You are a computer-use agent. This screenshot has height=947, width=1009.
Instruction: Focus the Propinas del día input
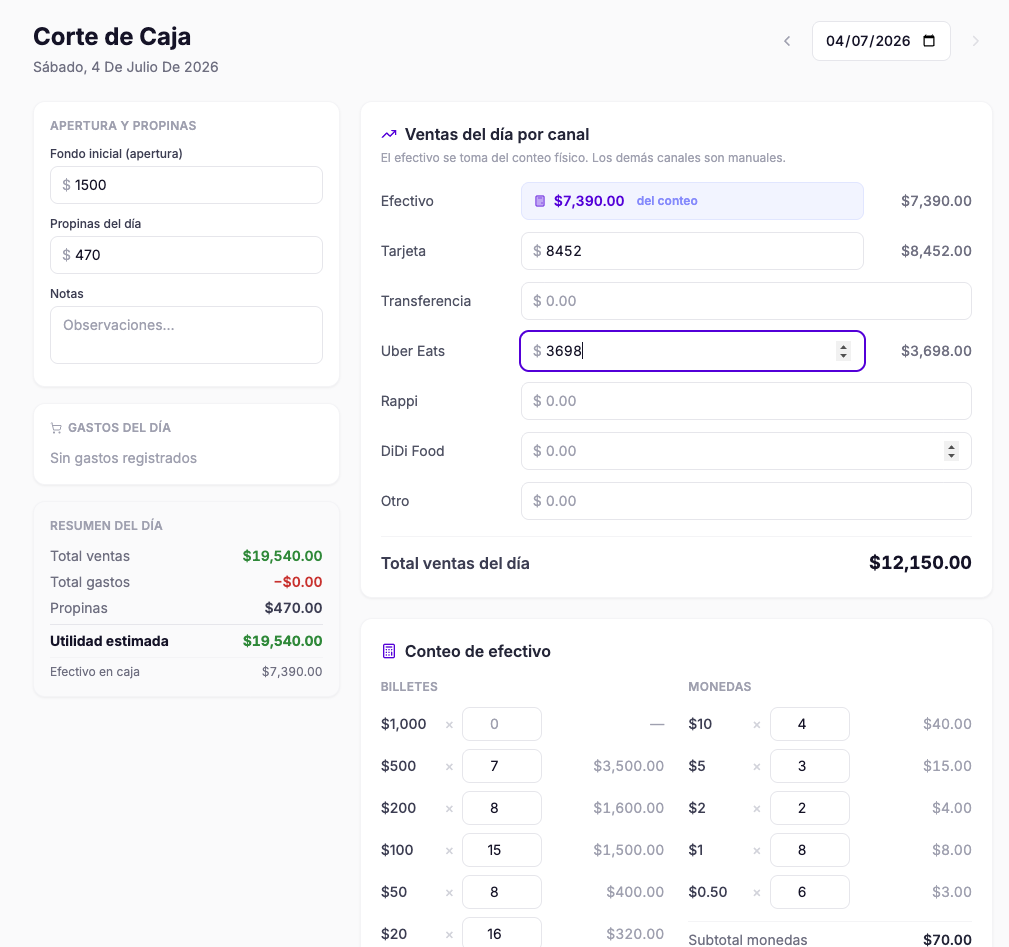(x=187, y=255)
